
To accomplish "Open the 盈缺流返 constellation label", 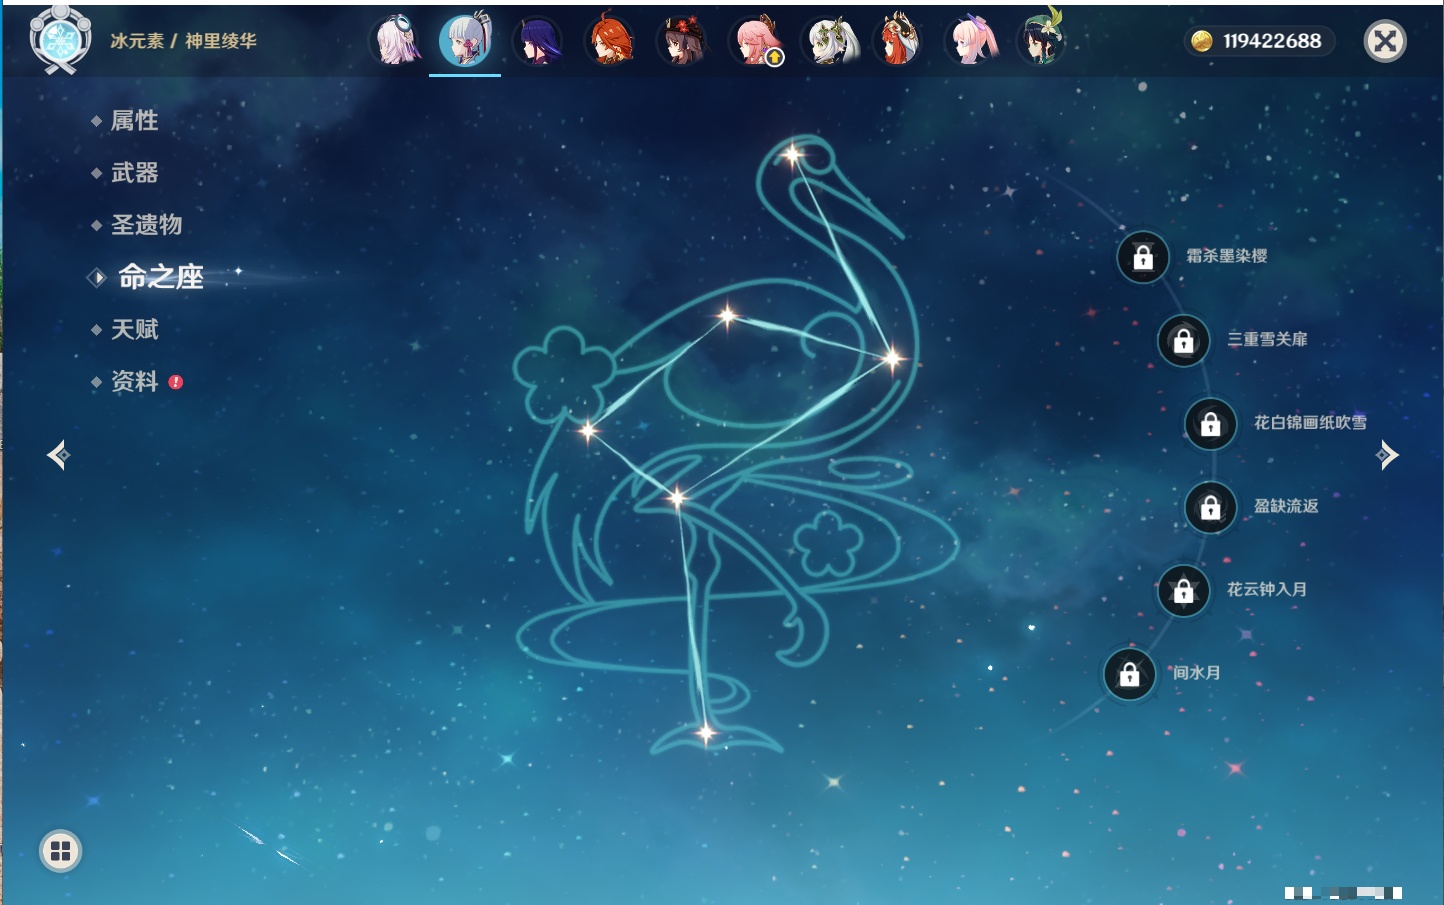I will (1286, 506).
